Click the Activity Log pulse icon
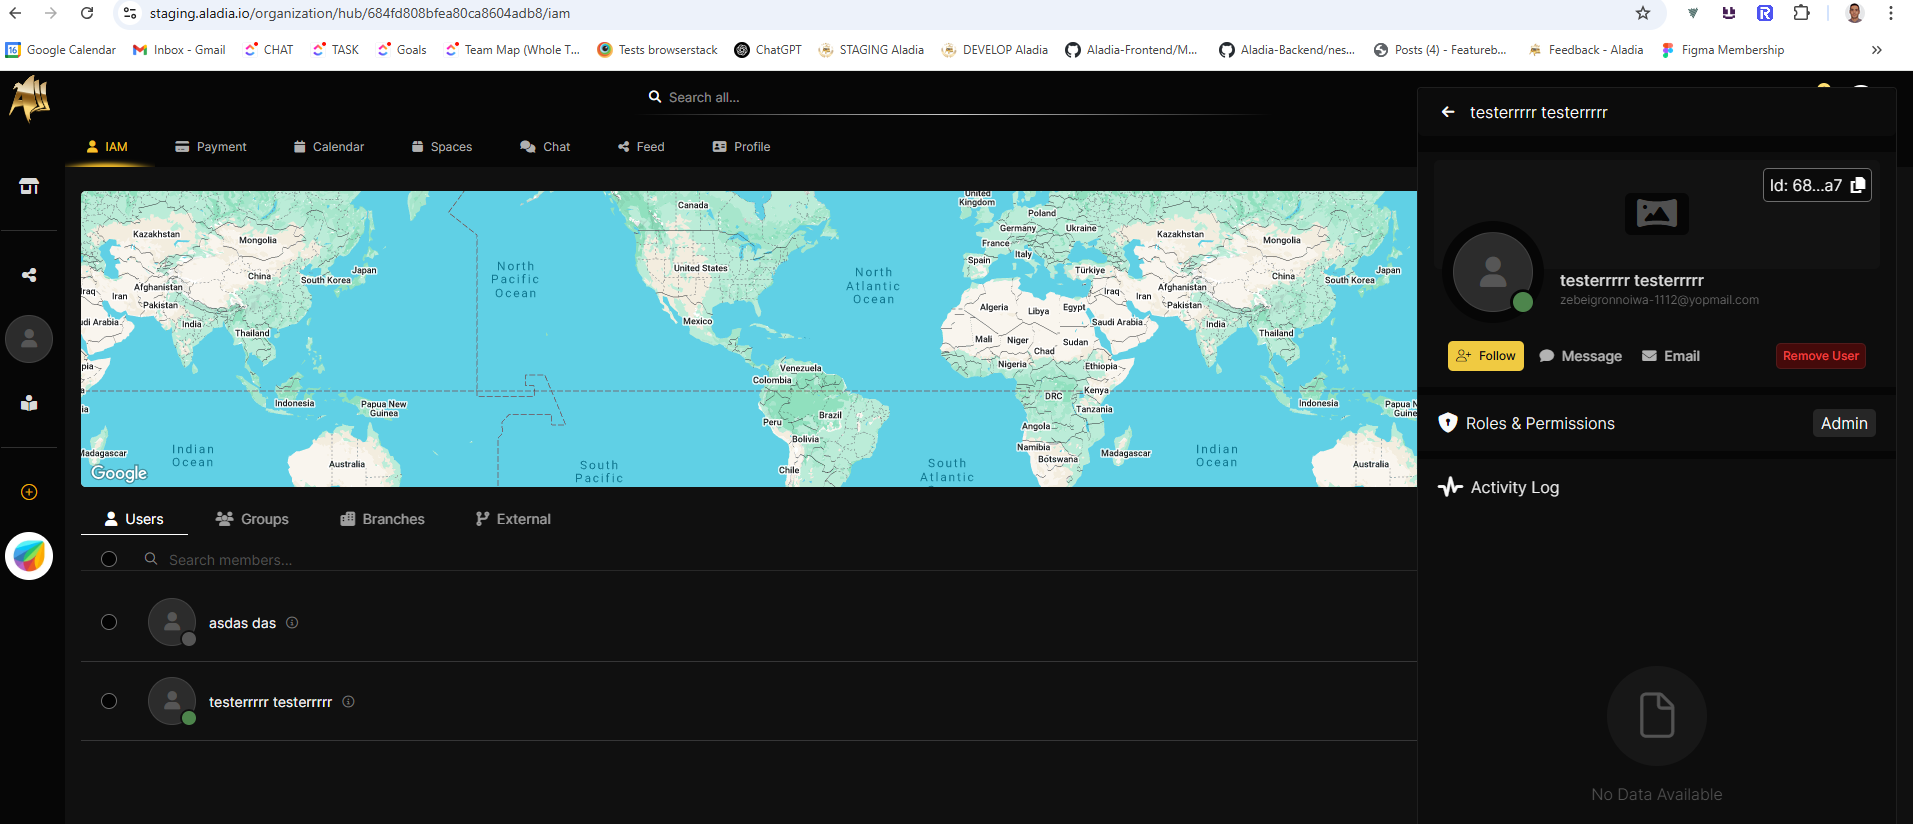The width and height of the screenshot is (1913, 824). 1450,487
